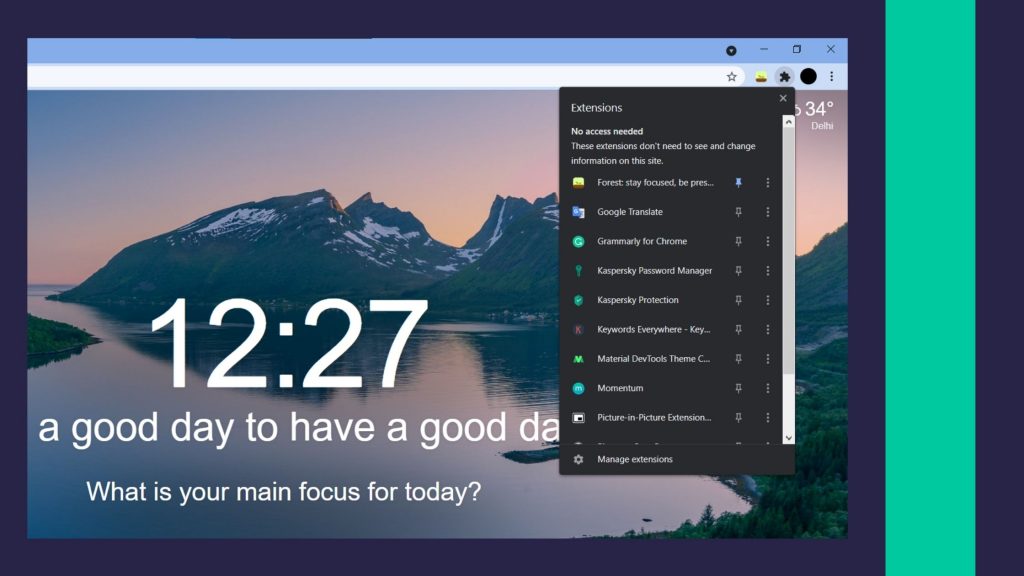The image size is (1024, 576).
Task: Click the extensions list scroll down arrow
Action: [788, 437]
